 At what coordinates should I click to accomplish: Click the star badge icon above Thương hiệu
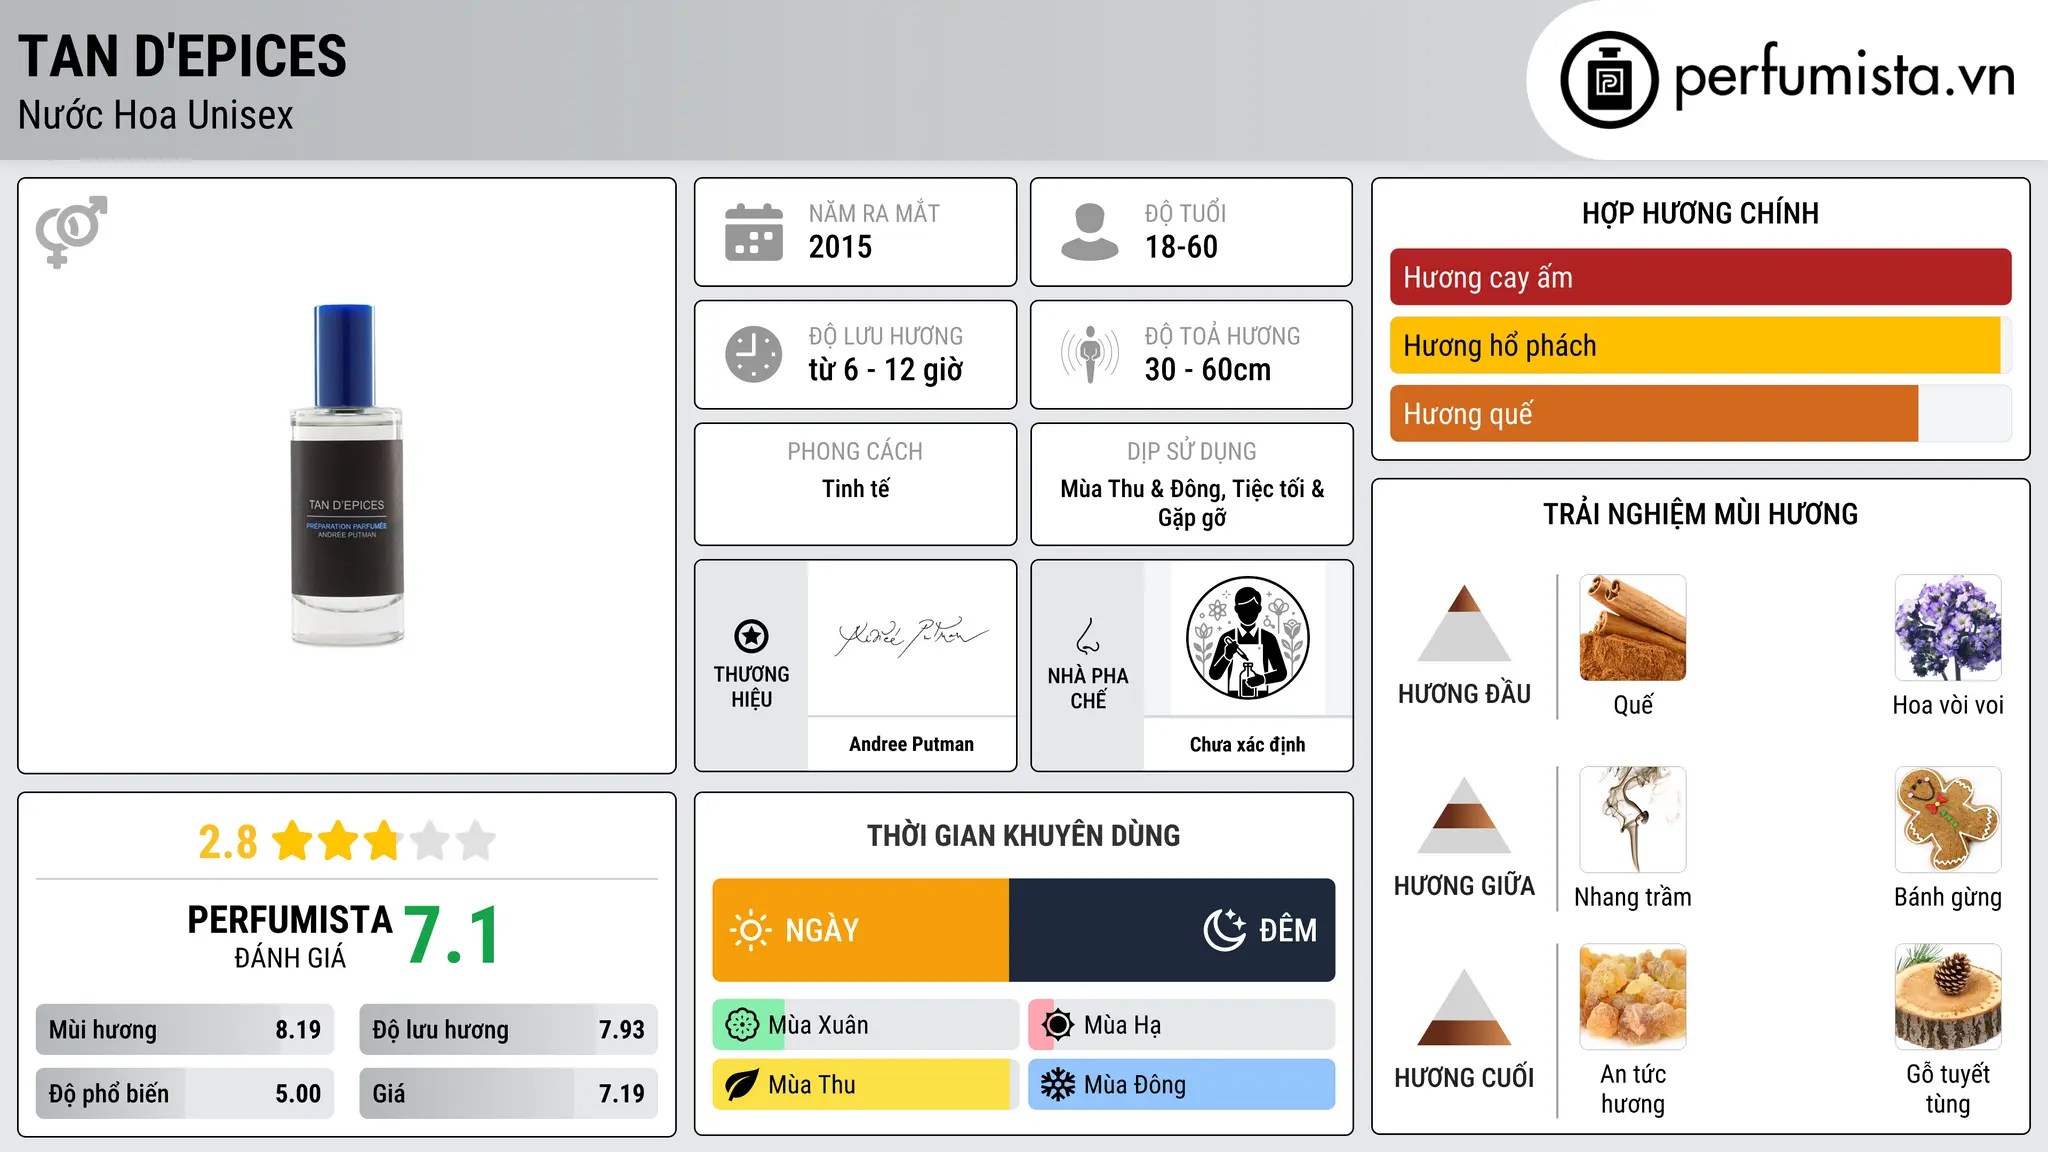click(x=751, y=636)
